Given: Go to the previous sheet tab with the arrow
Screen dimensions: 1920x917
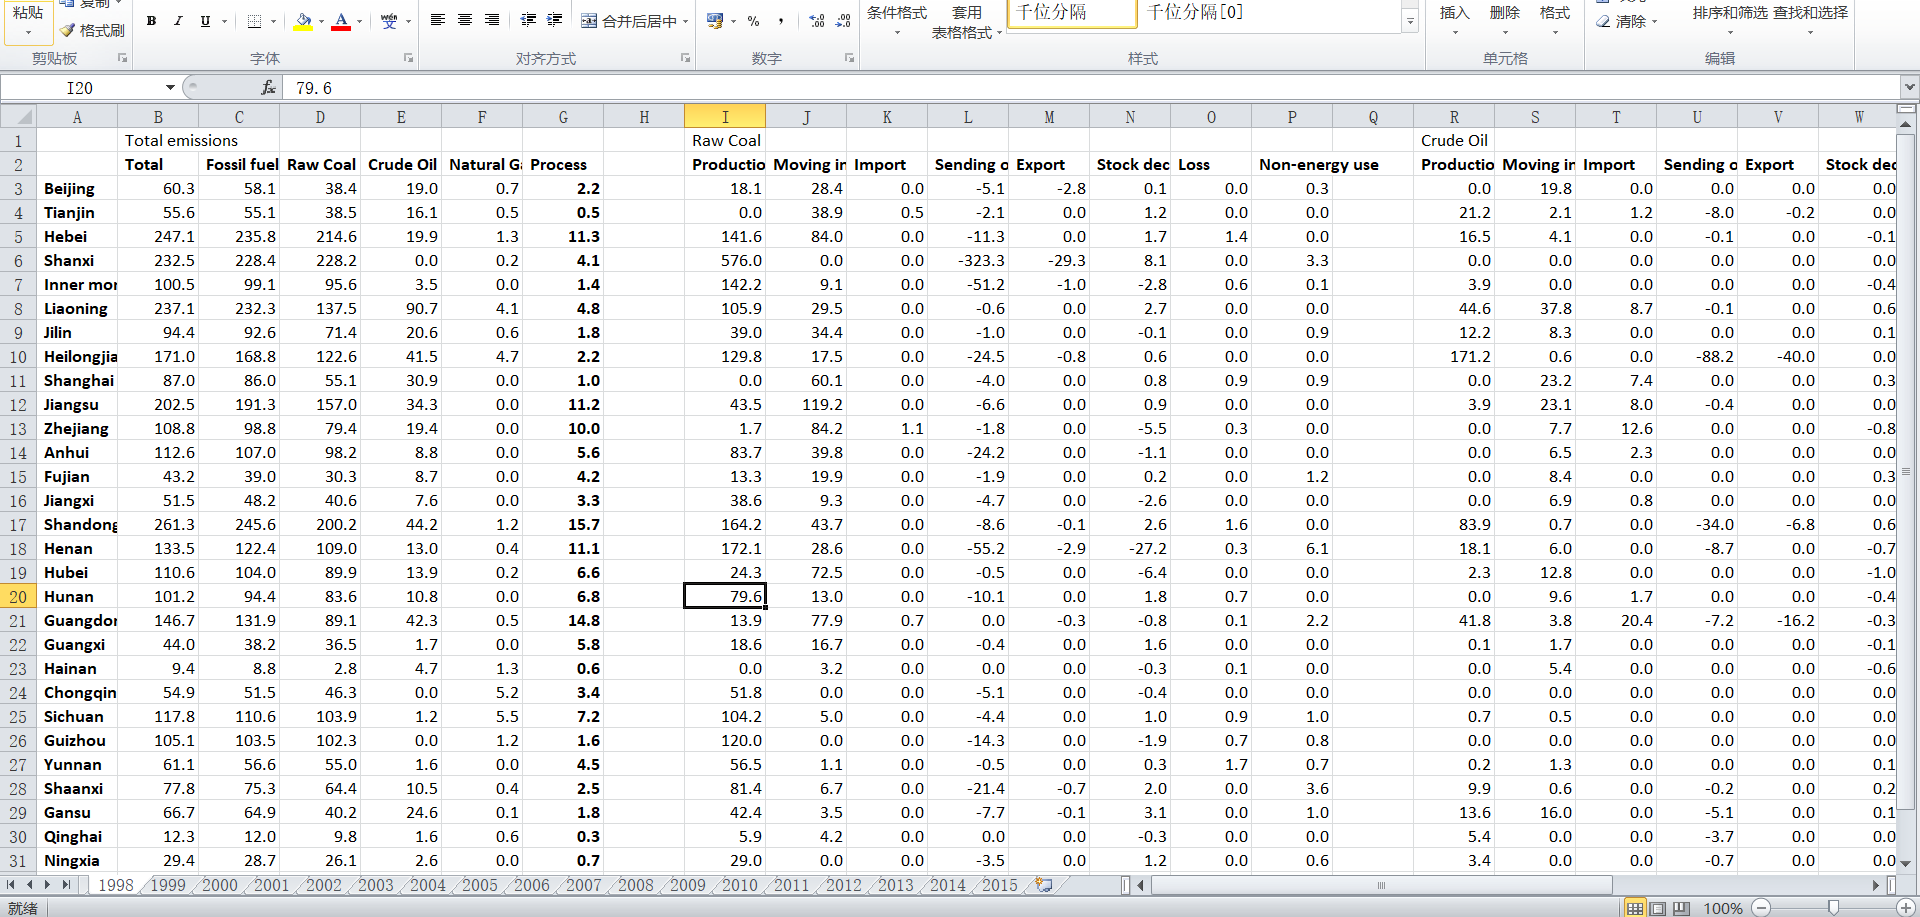Looking at the screenshot, I should [29, 885].
